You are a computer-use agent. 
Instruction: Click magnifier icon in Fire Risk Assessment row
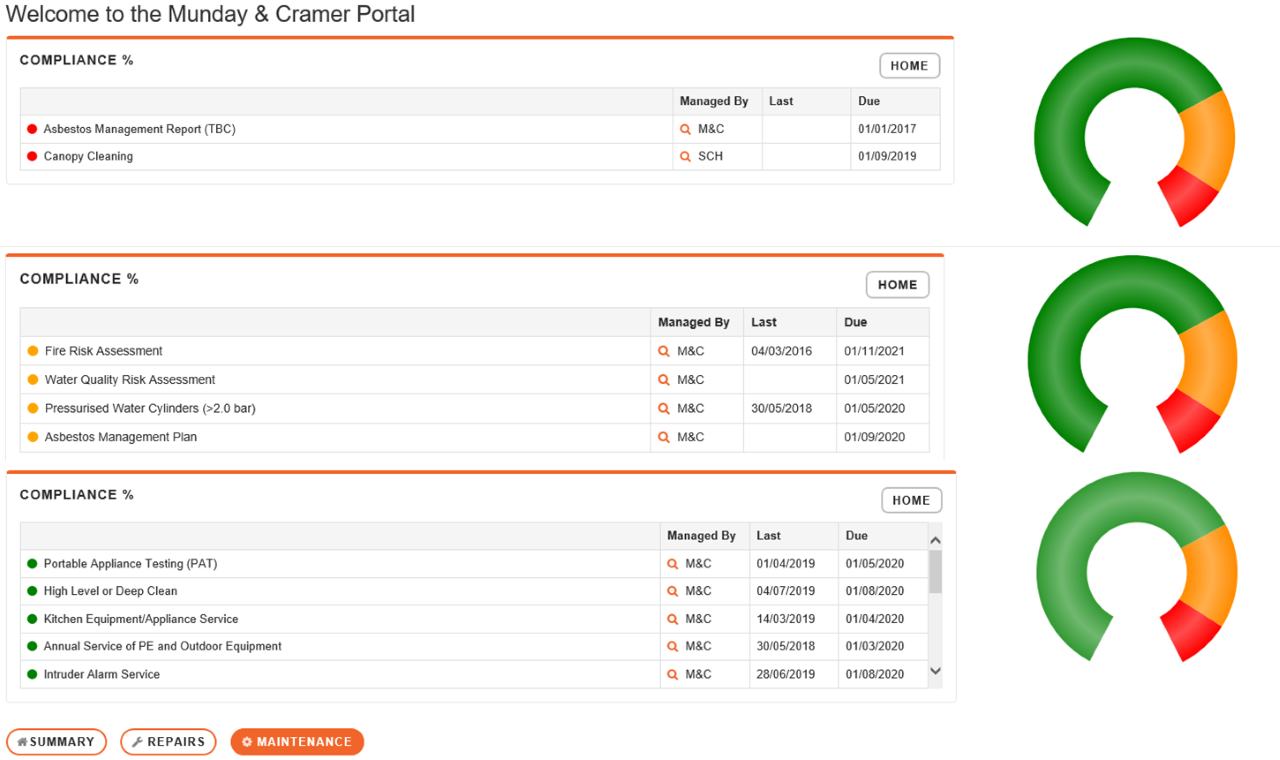click(x=664, y=352)
